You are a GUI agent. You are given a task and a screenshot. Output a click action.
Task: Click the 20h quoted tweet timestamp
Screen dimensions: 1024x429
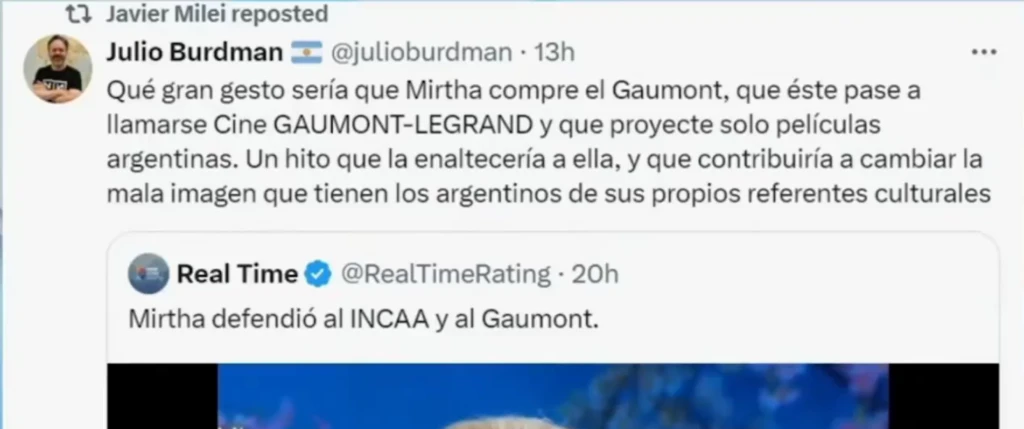[595, 275]
